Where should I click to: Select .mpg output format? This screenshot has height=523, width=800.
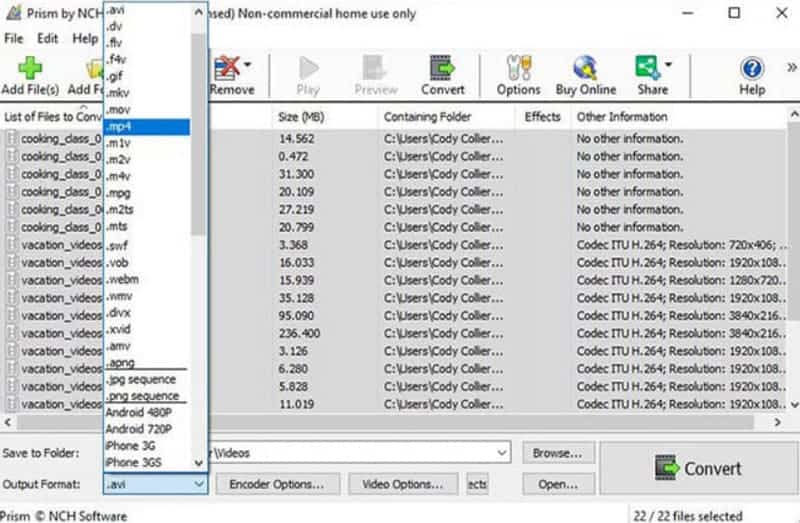pyautogui.click(x=147, y=193)
